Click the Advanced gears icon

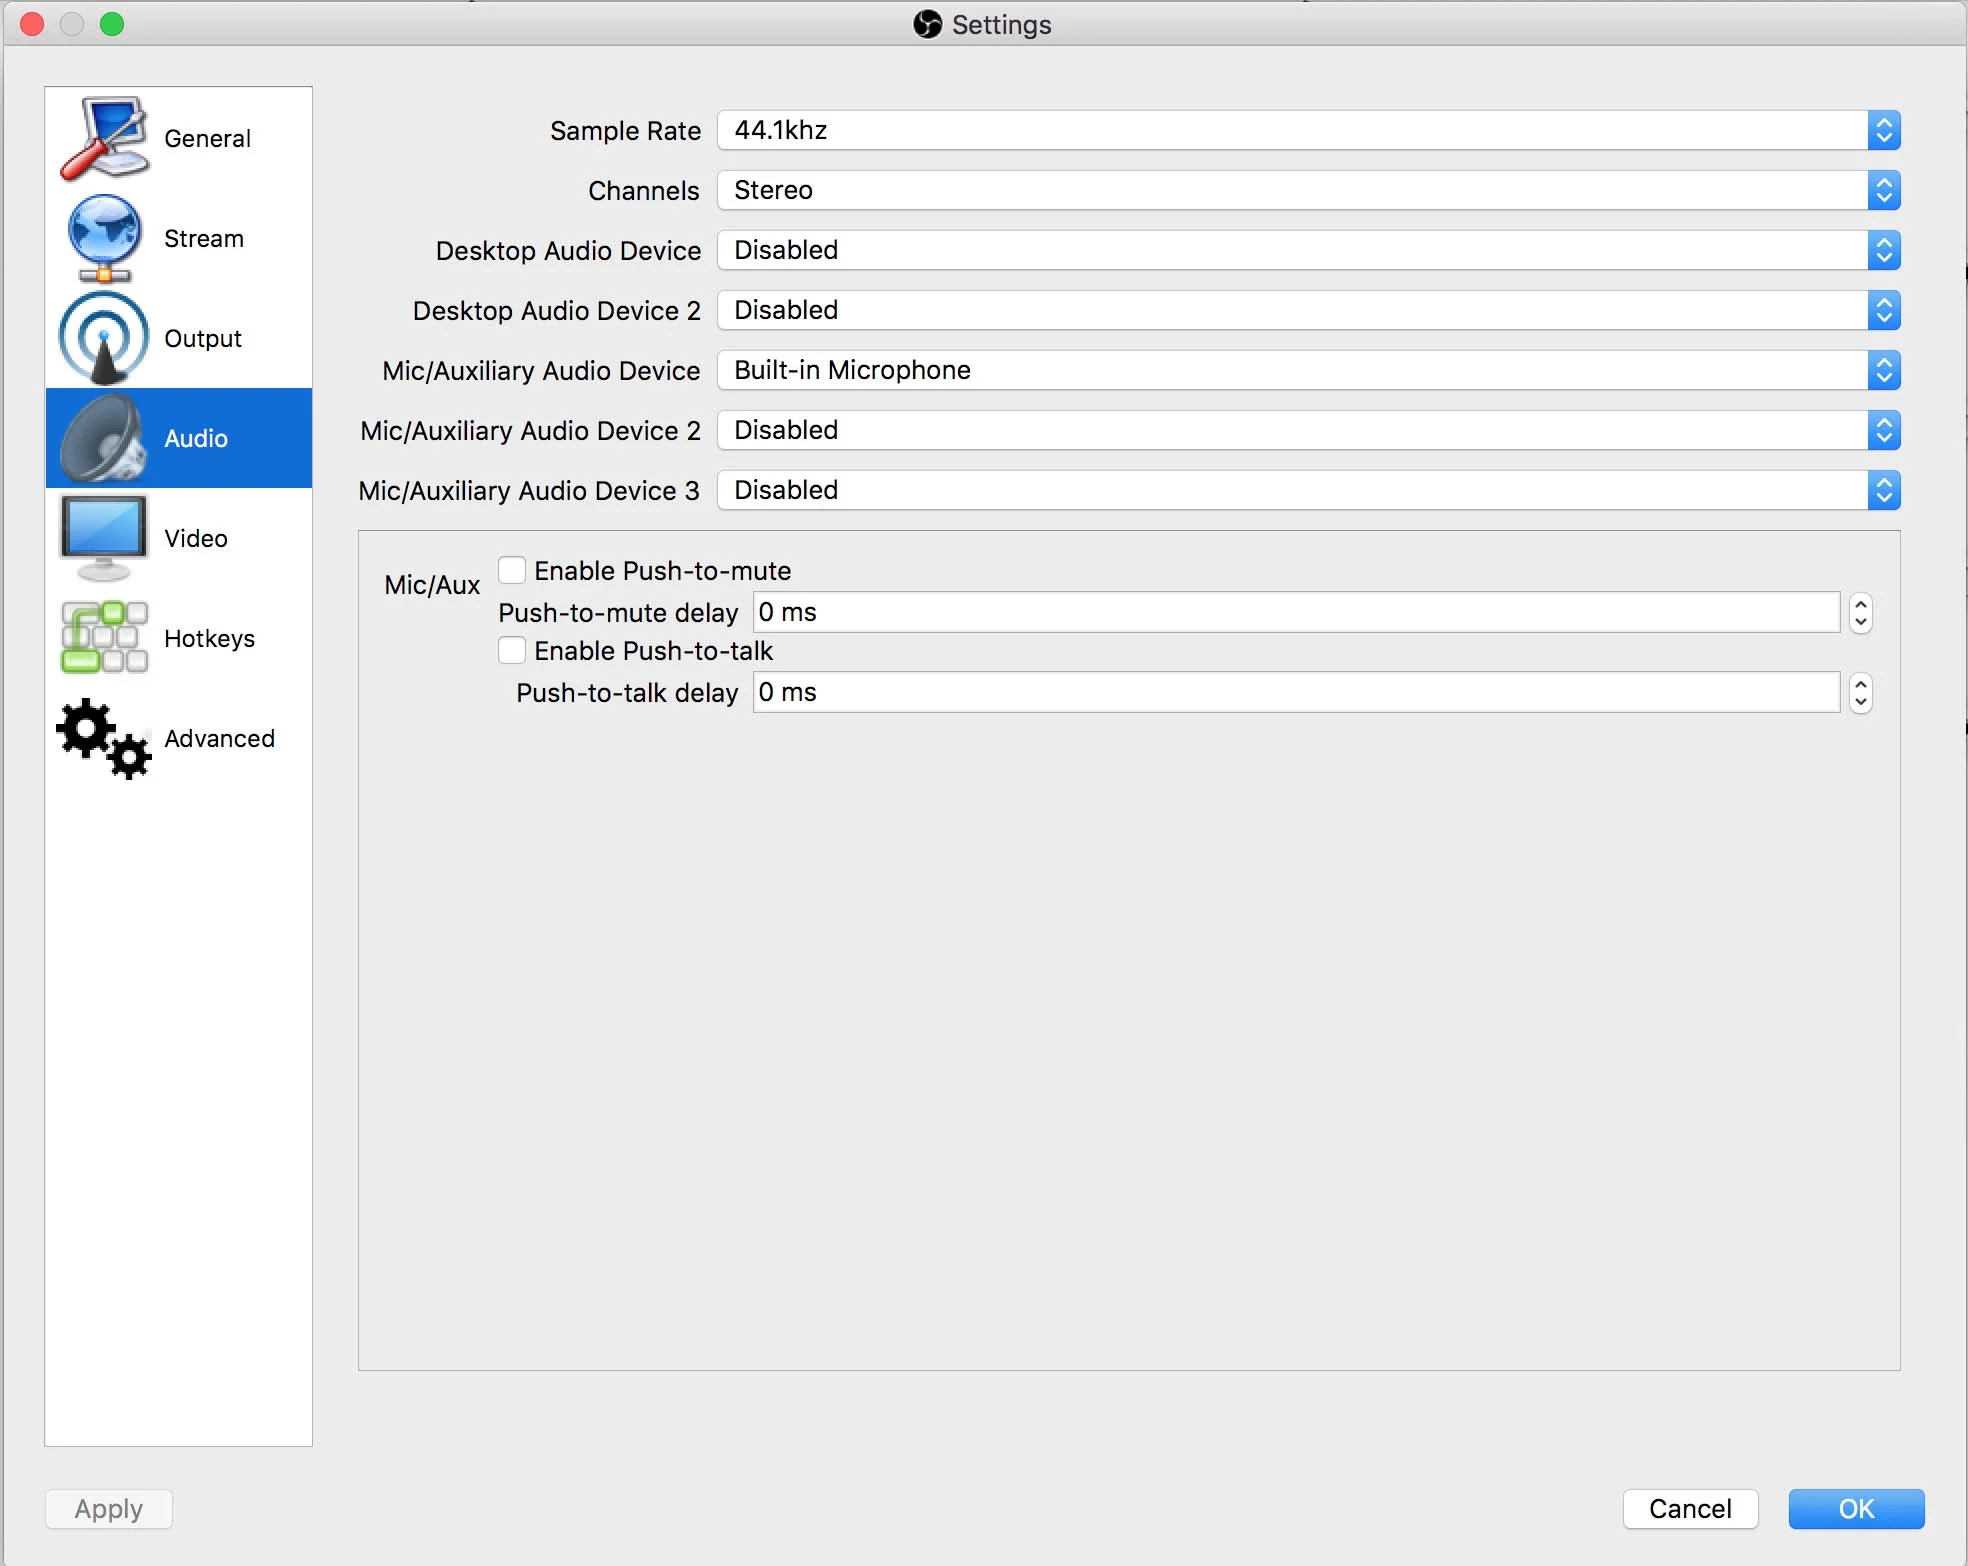tap(104, 738)
